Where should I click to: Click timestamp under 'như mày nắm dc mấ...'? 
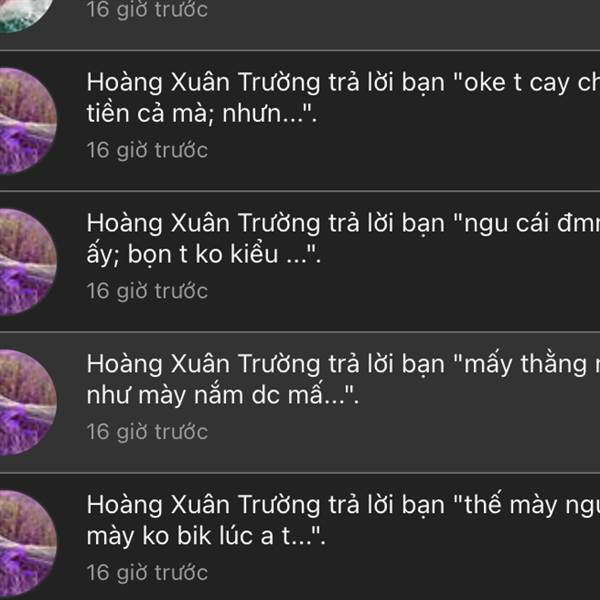(x=147, y=432)
